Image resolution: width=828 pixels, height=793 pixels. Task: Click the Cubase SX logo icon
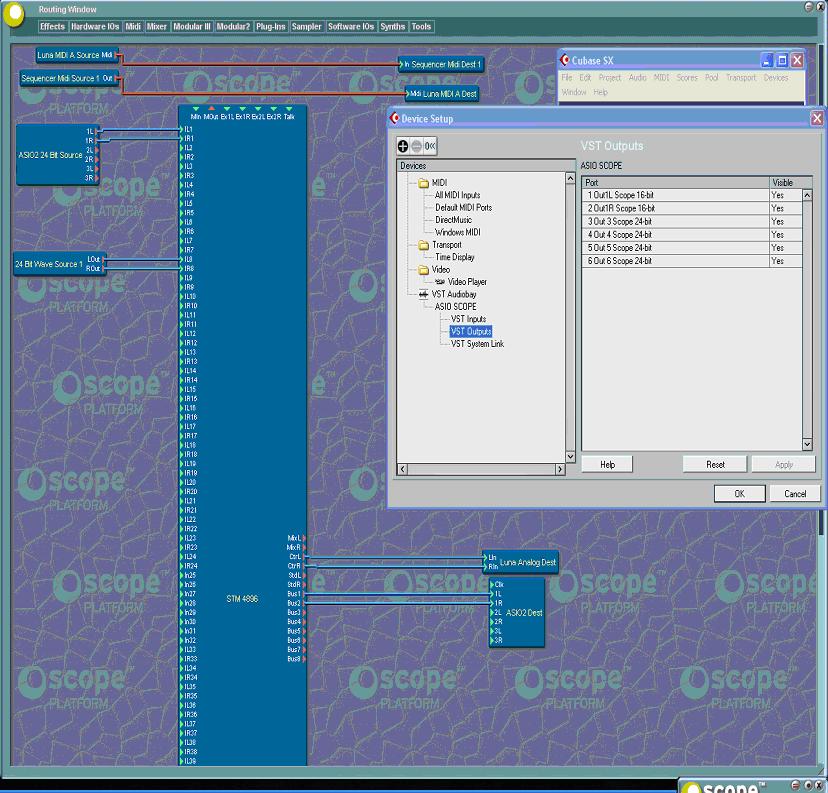point(565,60)
